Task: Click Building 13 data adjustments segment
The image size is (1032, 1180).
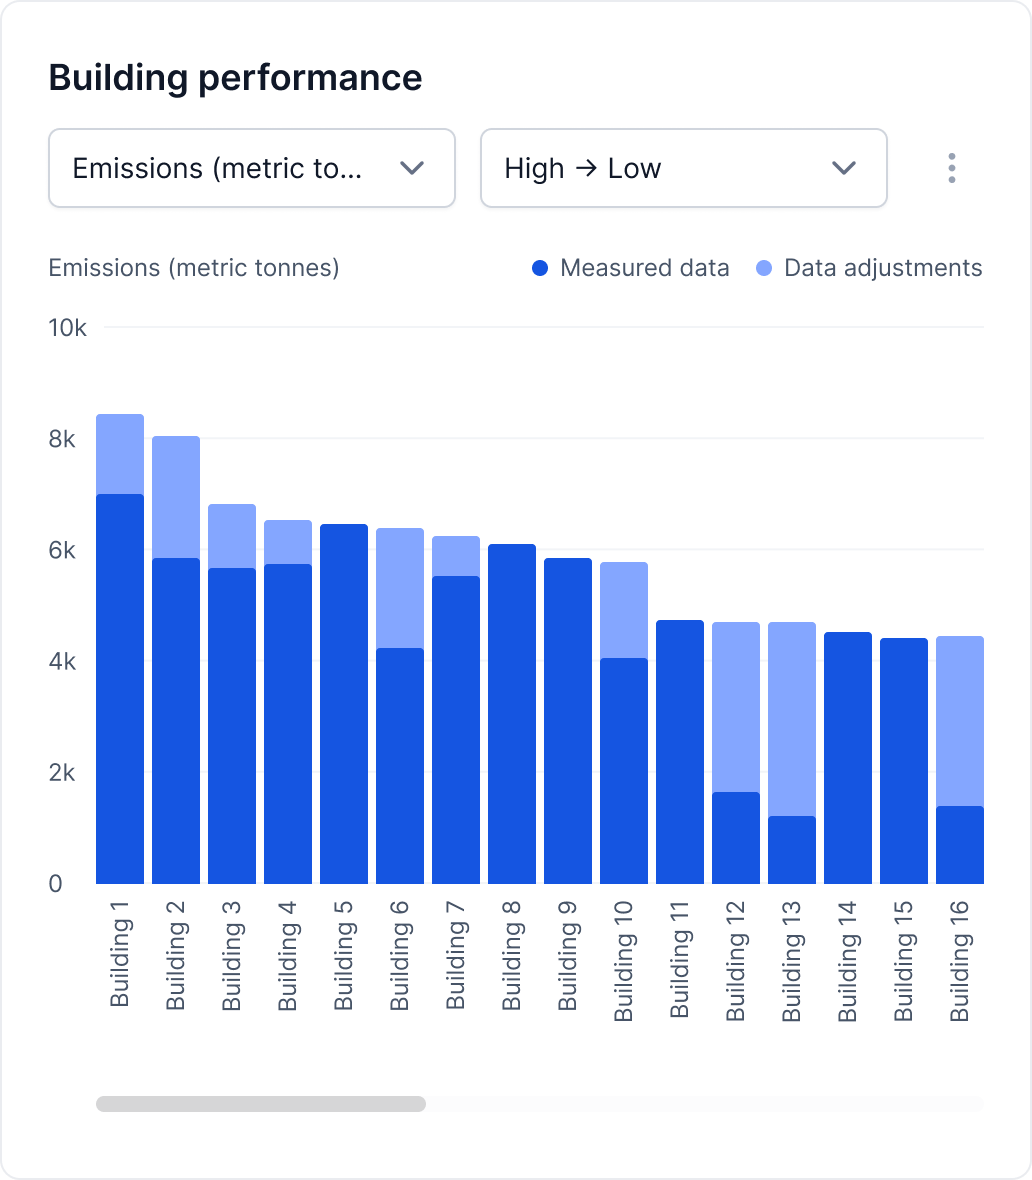Action: 792,719
